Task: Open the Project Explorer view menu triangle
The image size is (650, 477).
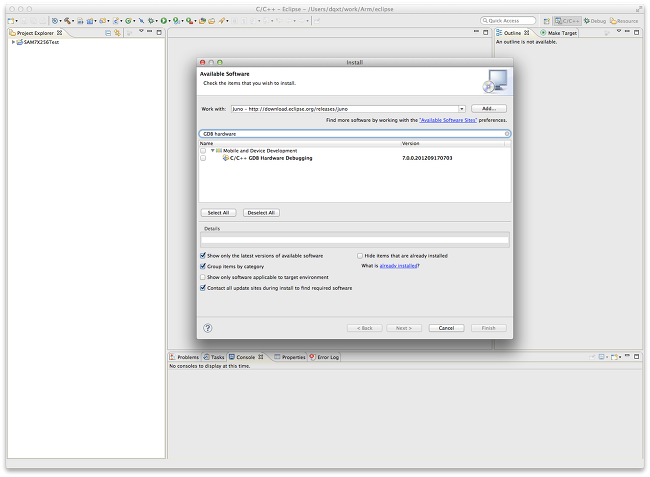Action: 141,31
